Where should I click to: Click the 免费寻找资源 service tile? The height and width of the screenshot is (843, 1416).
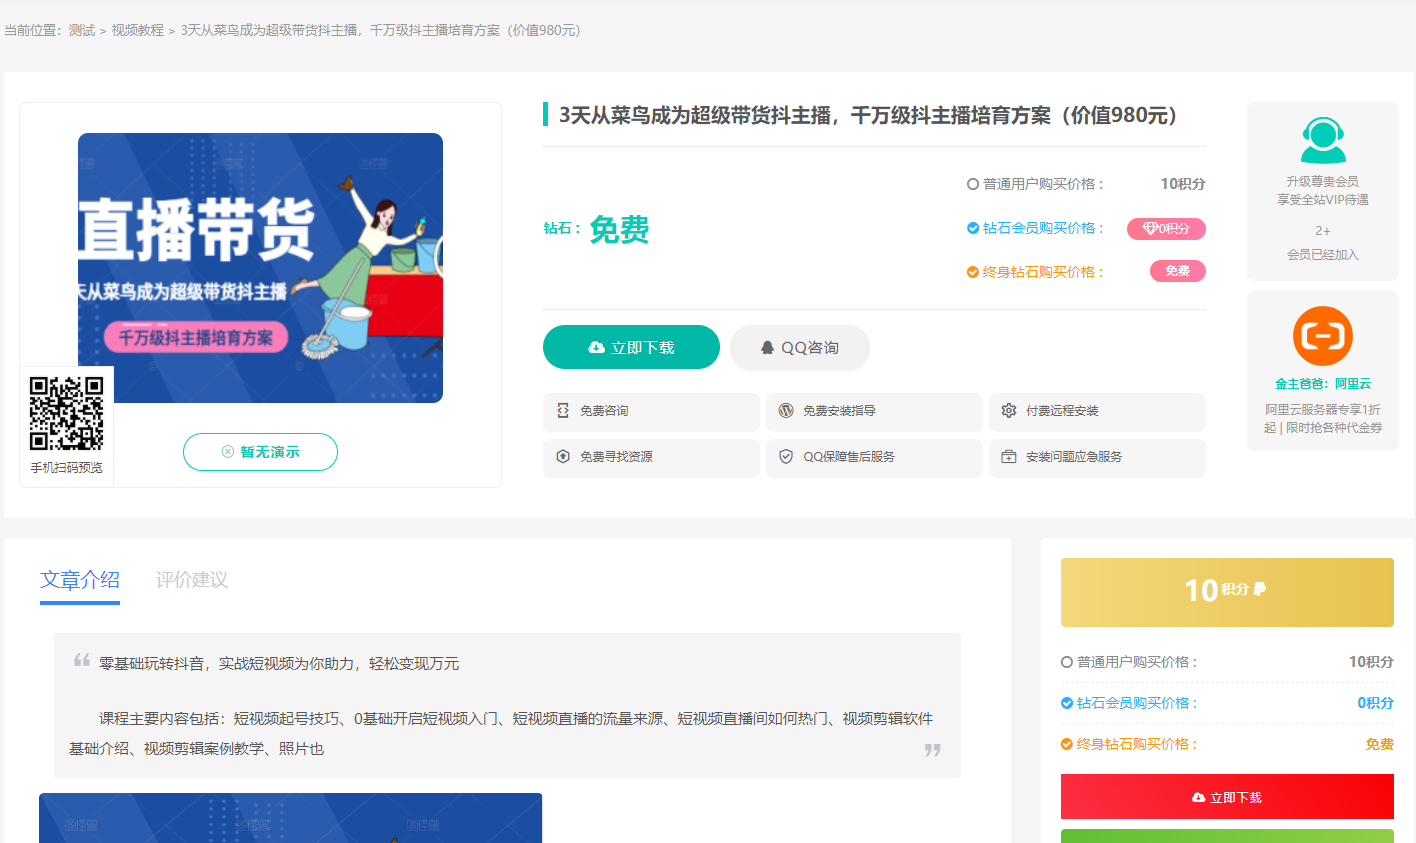(651, 458)
